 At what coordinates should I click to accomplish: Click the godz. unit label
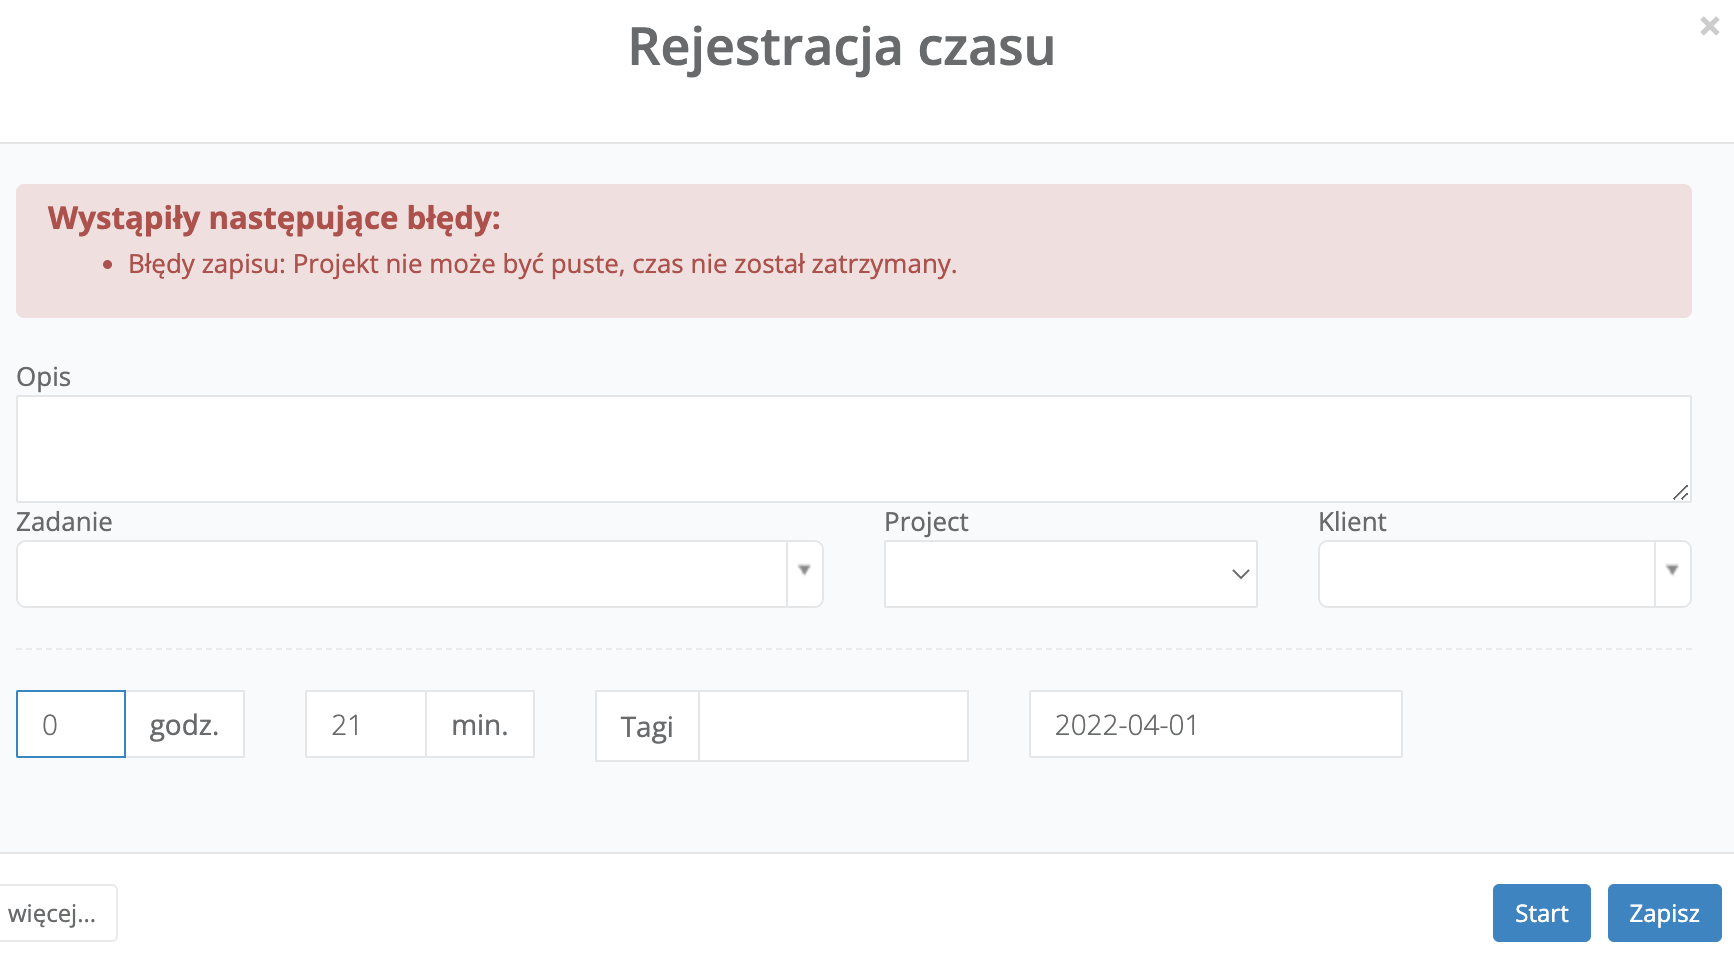tap(184, 724)
